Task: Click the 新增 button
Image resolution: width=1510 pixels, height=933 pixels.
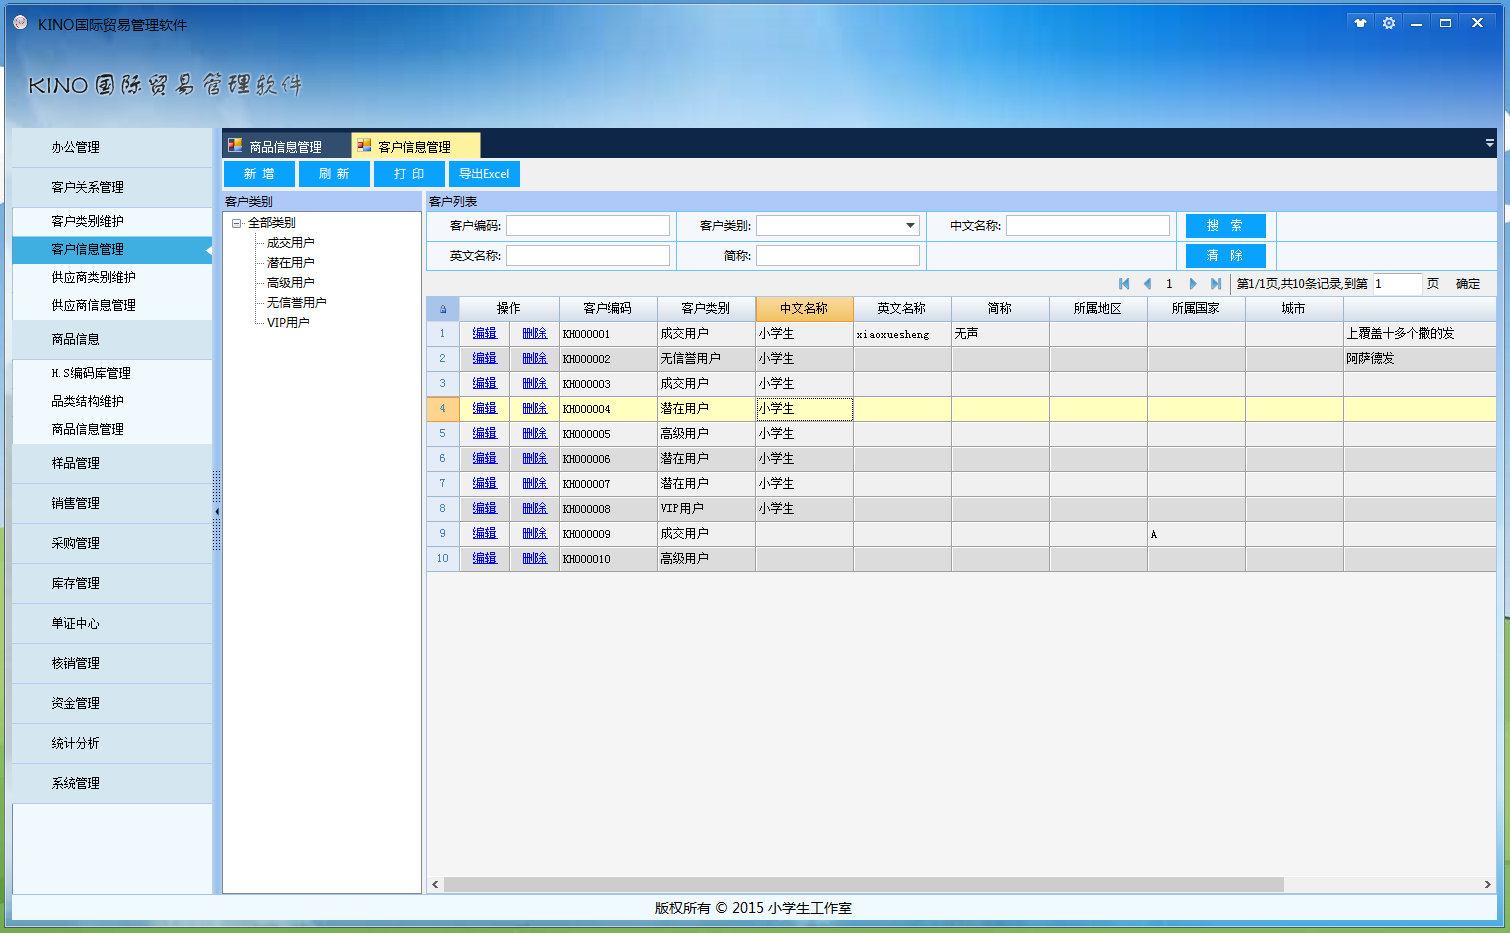Action: [259, 174]
